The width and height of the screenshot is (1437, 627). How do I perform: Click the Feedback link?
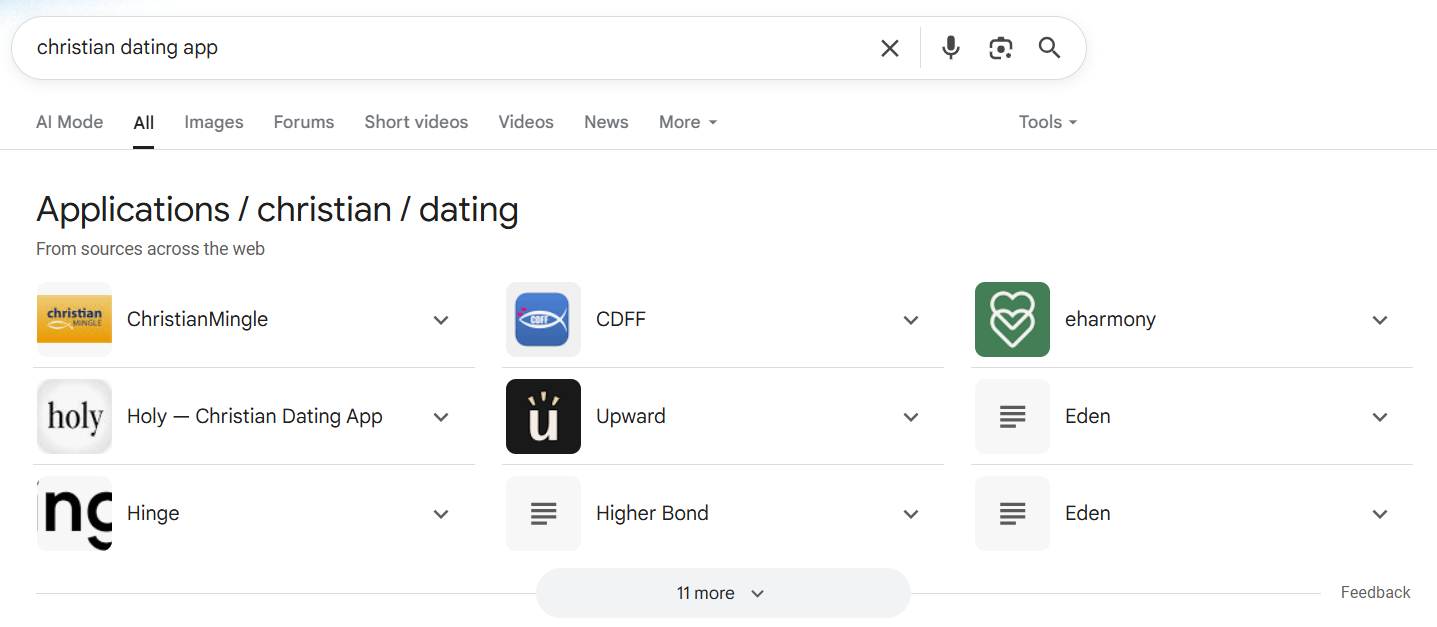(x=1375, y=593)
